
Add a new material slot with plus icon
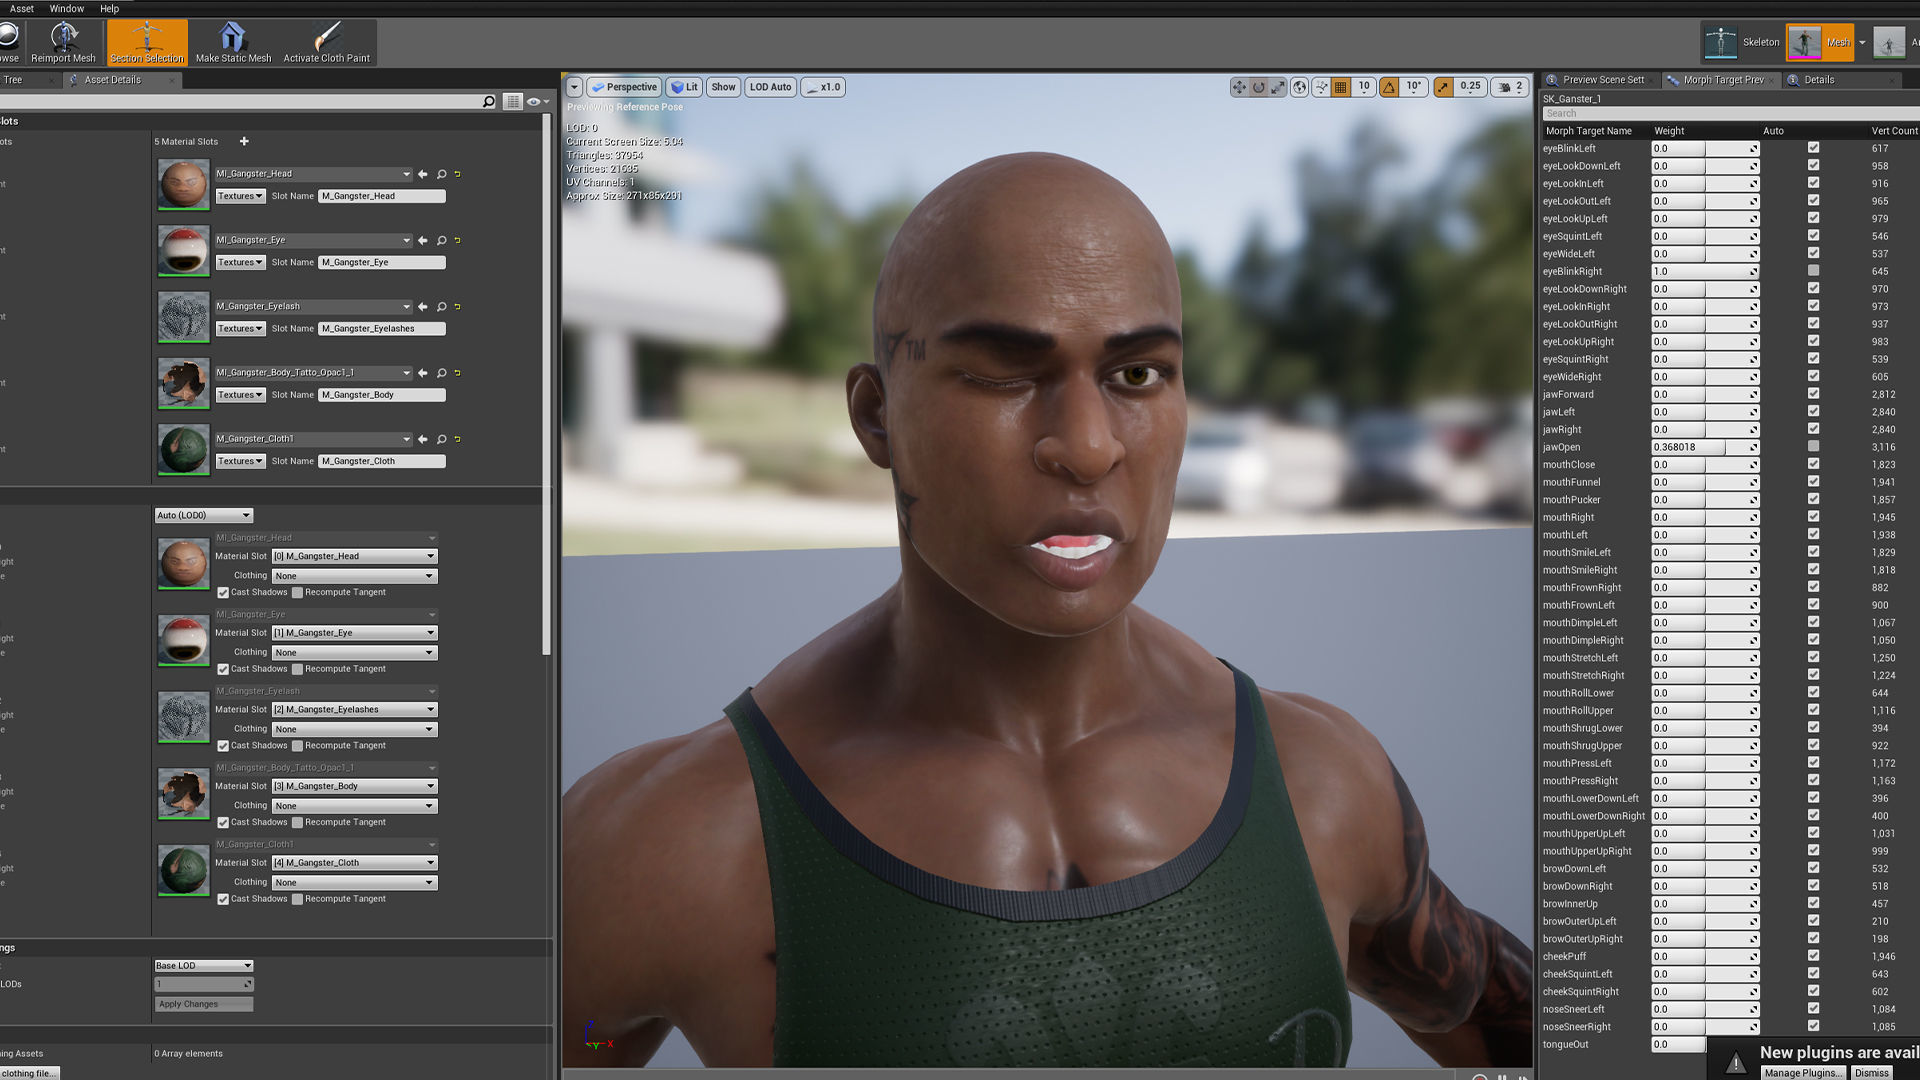click(x=244, y=141)
